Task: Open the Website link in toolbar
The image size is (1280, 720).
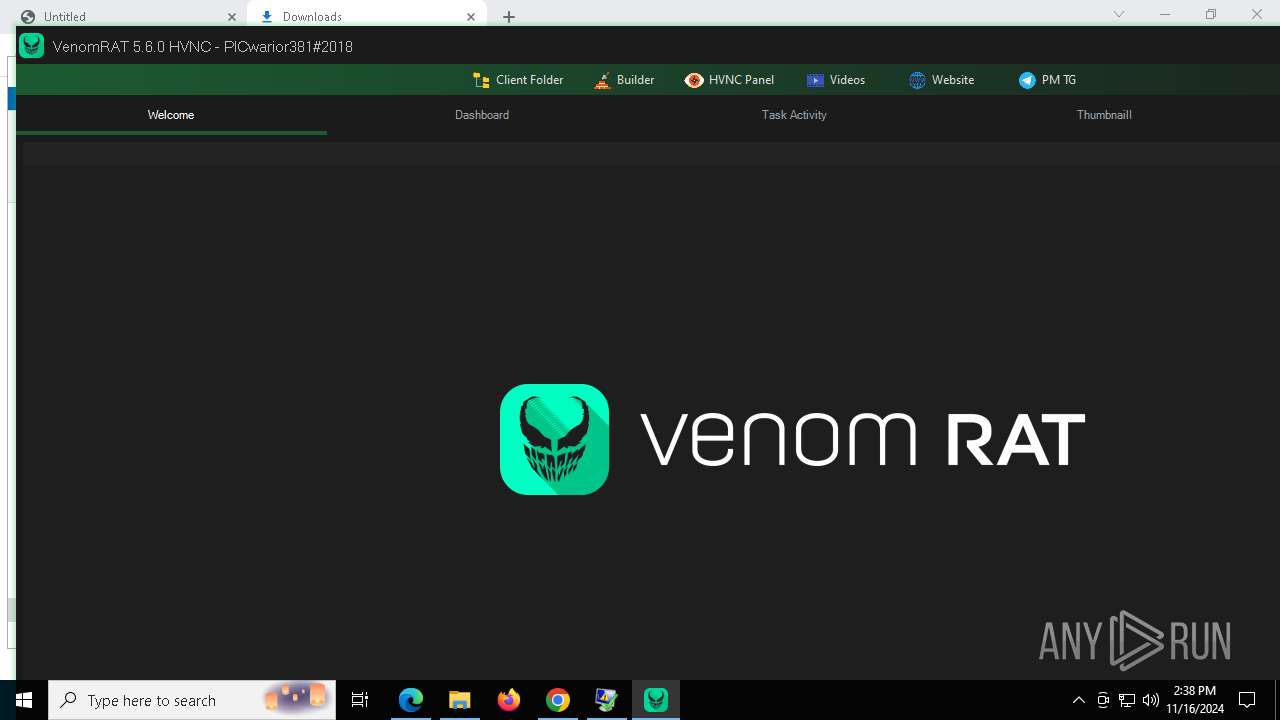Action: click(x=941, y=80)
